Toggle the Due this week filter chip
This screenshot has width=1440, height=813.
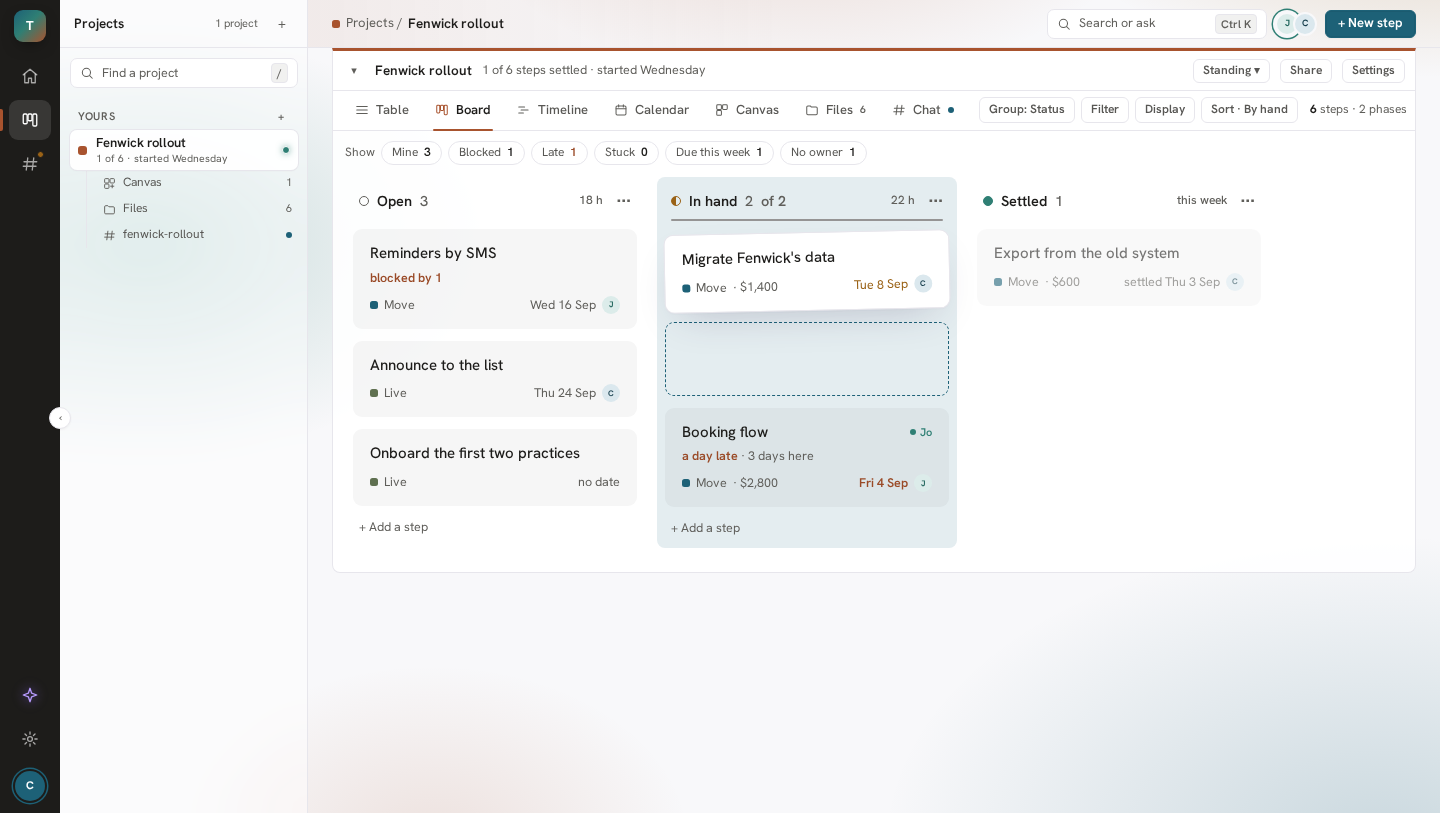click(x=719, y=153)
